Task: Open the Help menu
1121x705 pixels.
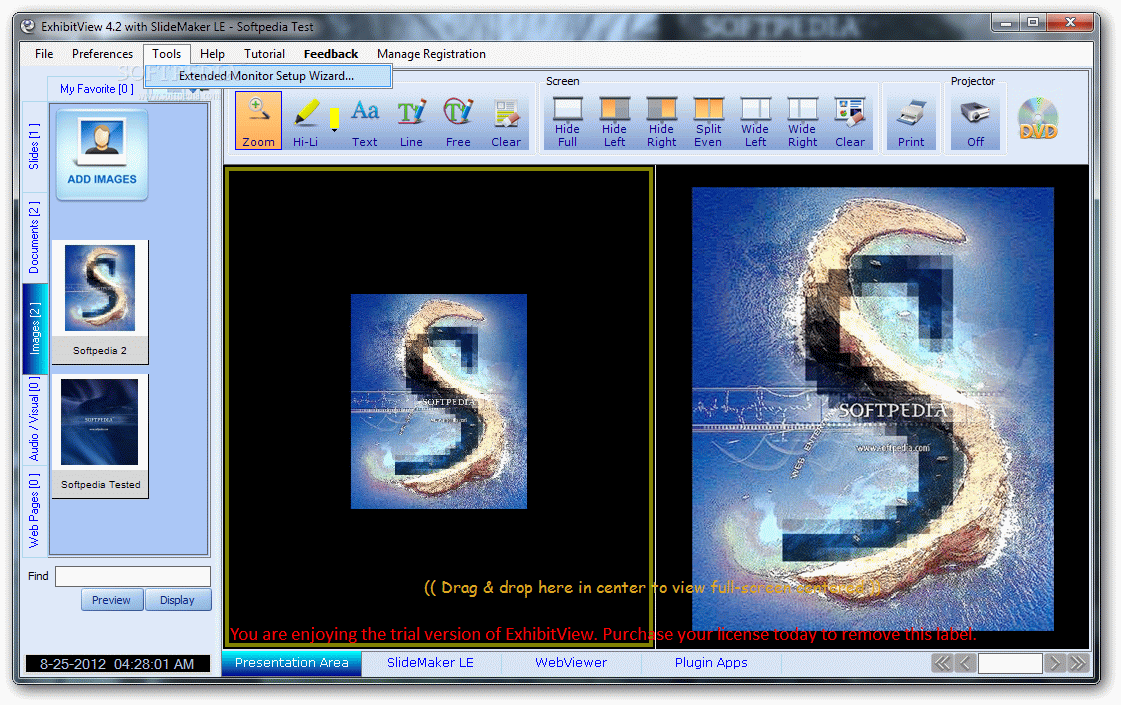Action: tap(212, 54)
